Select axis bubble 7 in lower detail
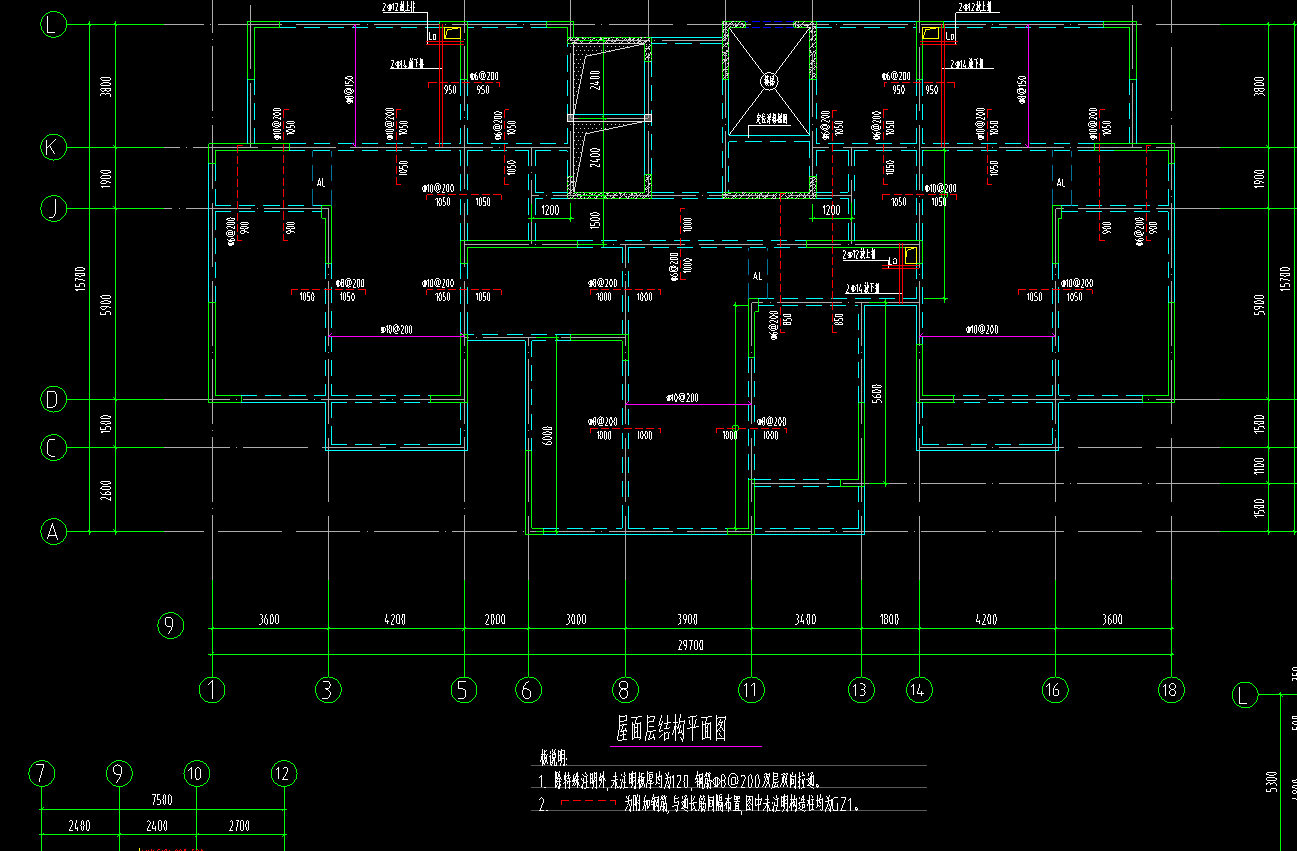 point(42,773)
